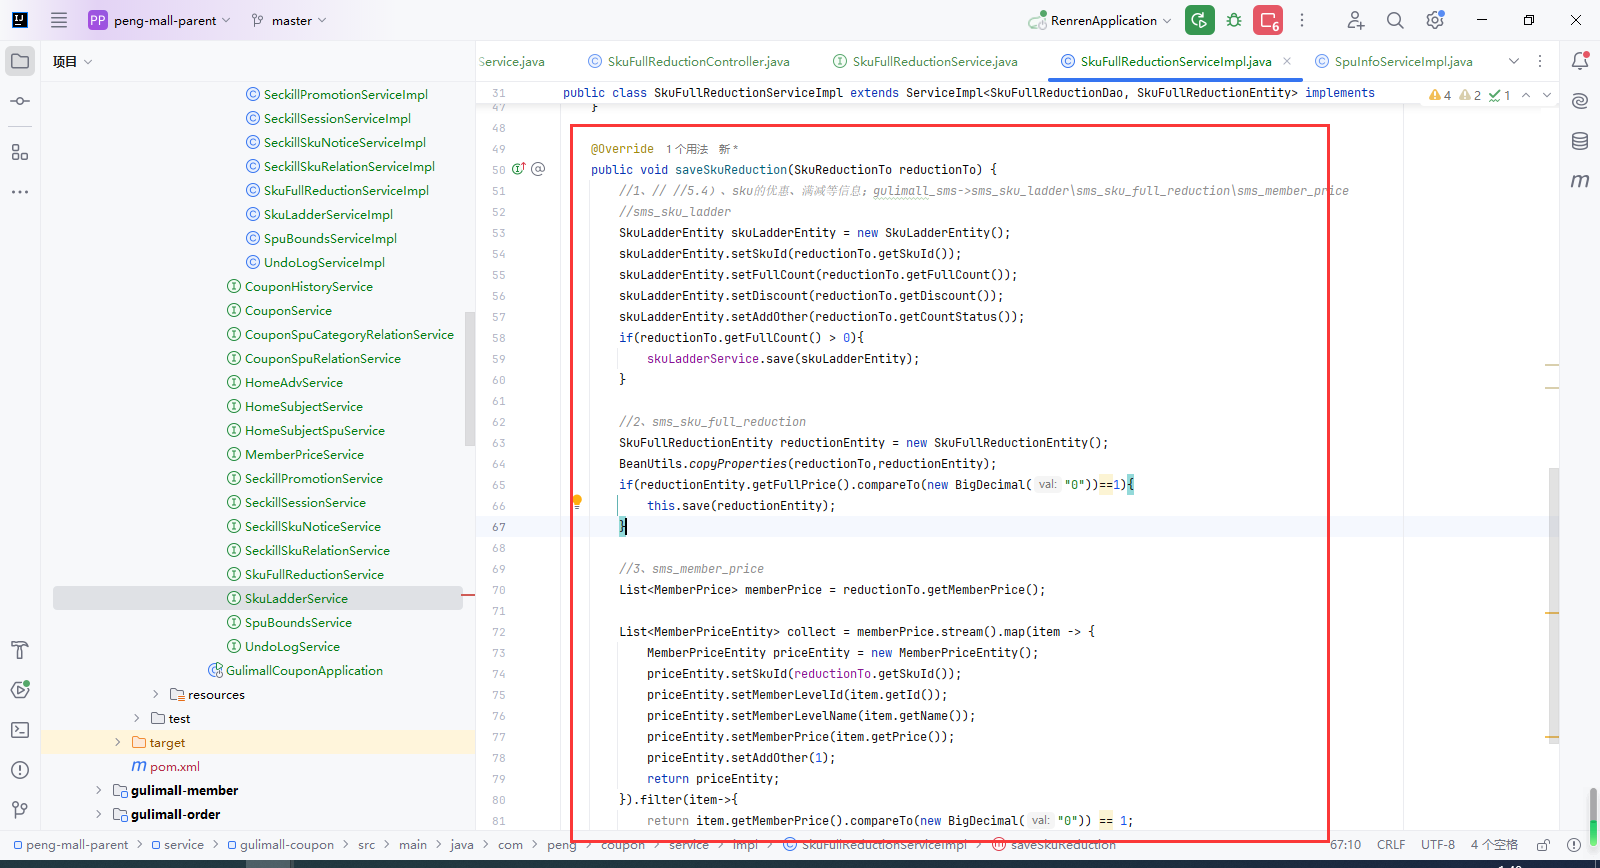Image resolution: width=1600 pixels, height=868 pixels.
Task: Open editor tab options menu
Action: pos(1540,61)
